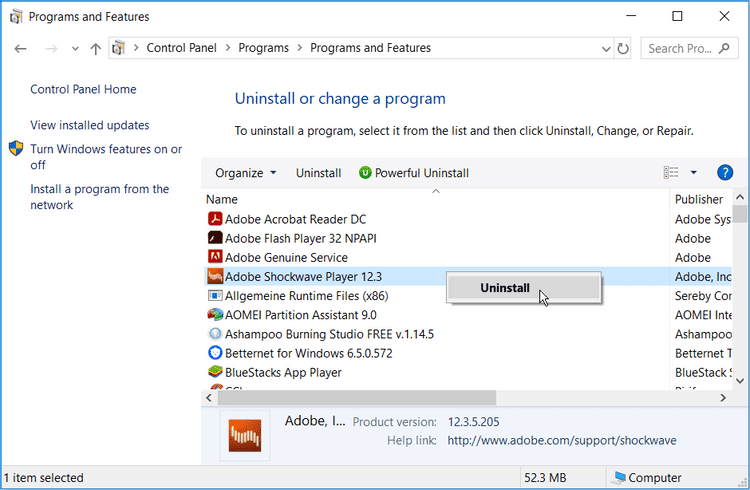Click the BlueStacks App Player icon
750x490 pixels.
click(215, 372)
